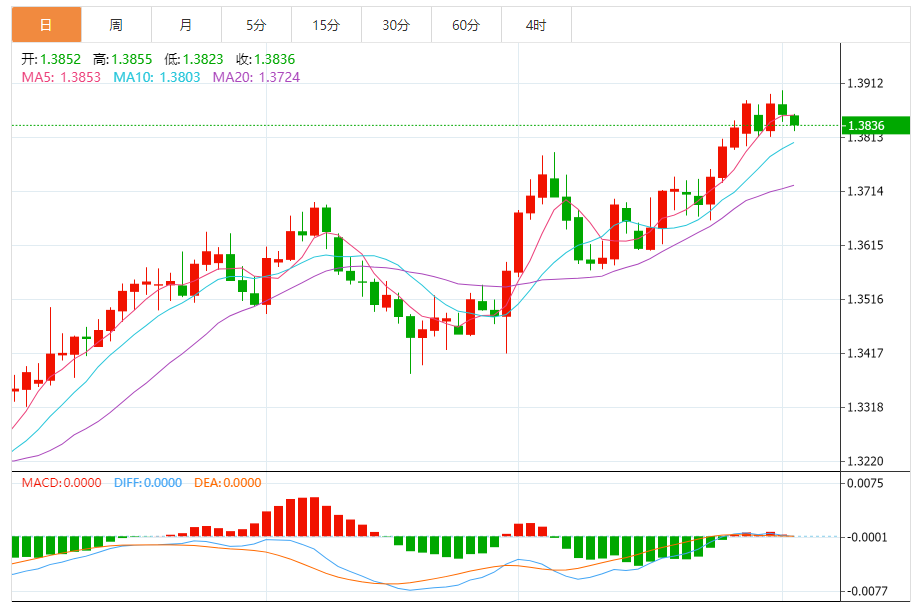The width and height of the screenshot is (919, 602).
Task: Click the 1.3912 price axis label
Action: pyautogui.click(x=865, y=83)
